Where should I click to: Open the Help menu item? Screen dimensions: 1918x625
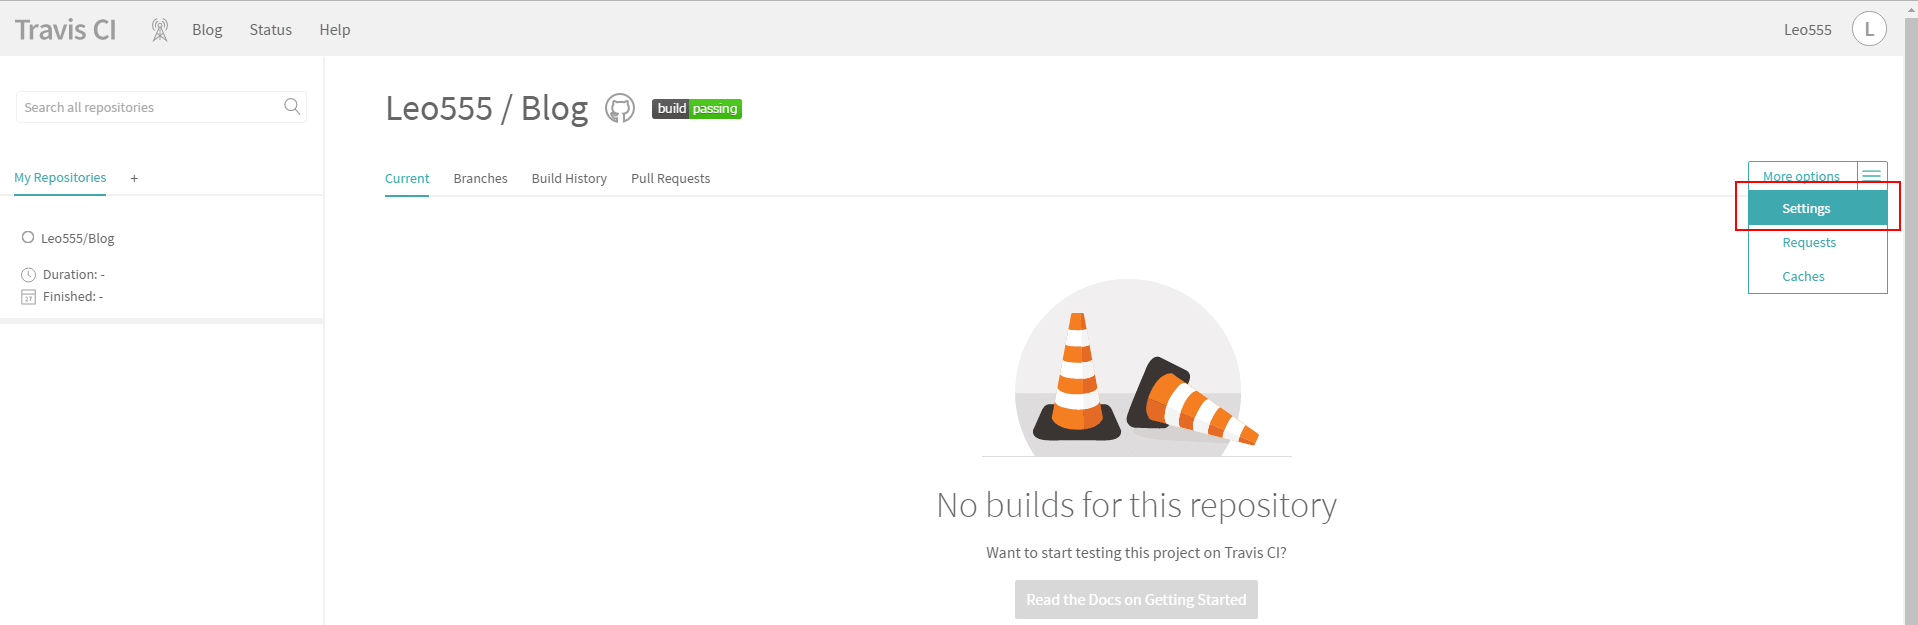[334, 30]
